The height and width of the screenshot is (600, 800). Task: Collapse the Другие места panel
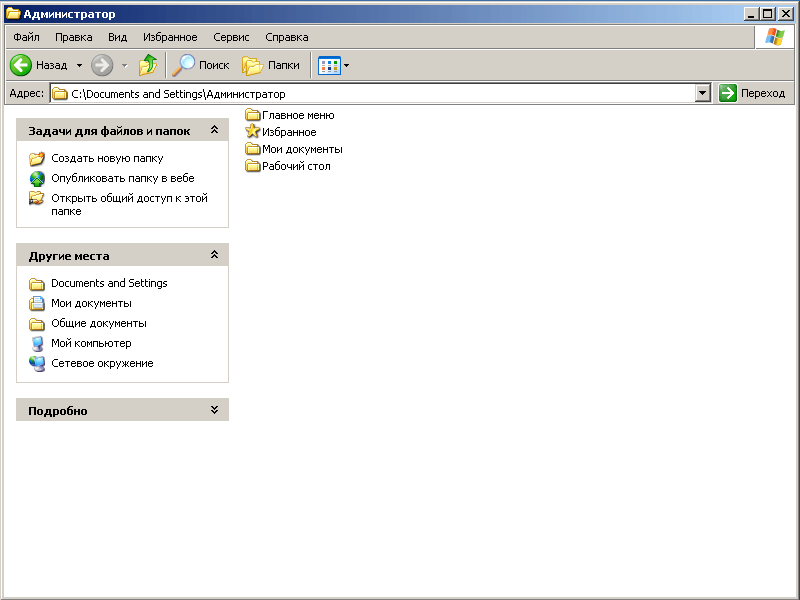[214, 255]
